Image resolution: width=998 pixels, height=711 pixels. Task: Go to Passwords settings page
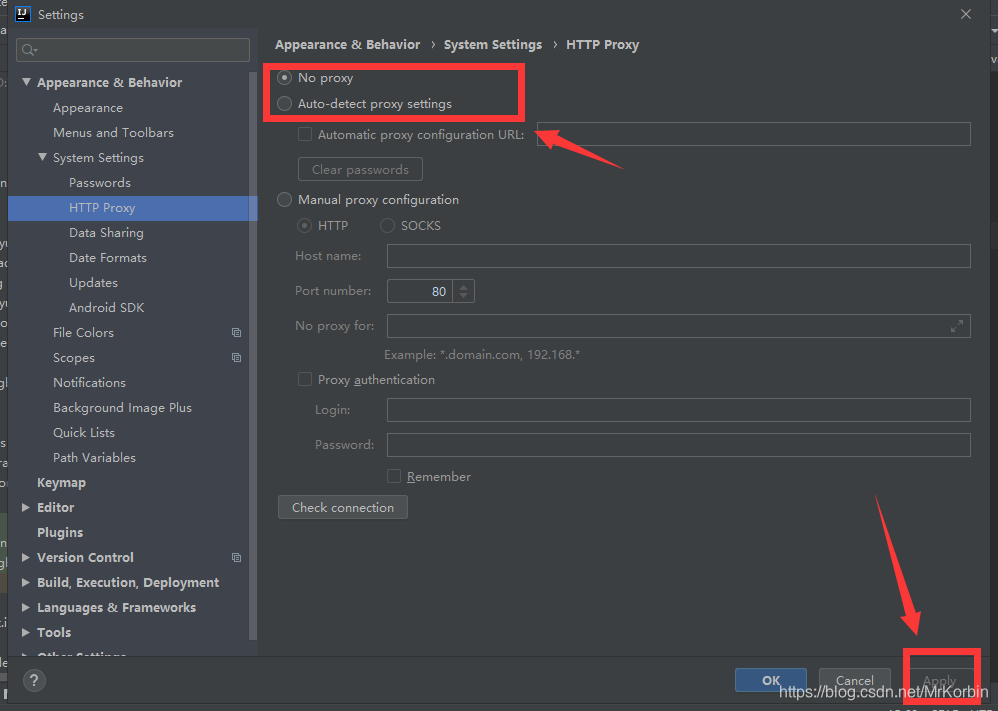pos(100,183)
